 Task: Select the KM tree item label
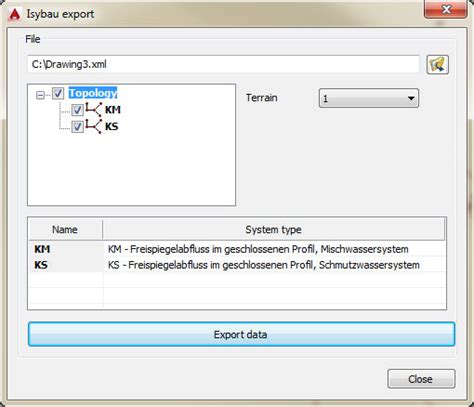113,110
